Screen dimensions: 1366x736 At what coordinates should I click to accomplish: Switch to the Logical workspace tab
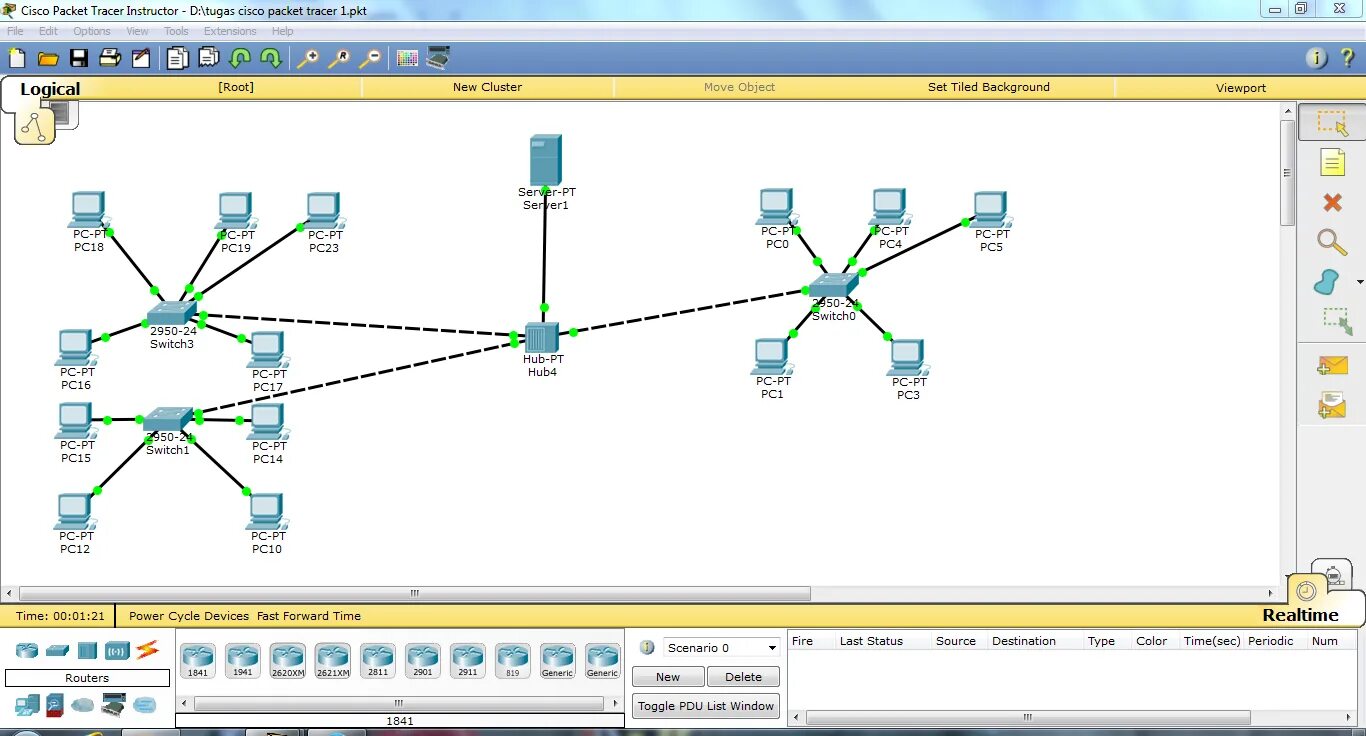point(50,89)
